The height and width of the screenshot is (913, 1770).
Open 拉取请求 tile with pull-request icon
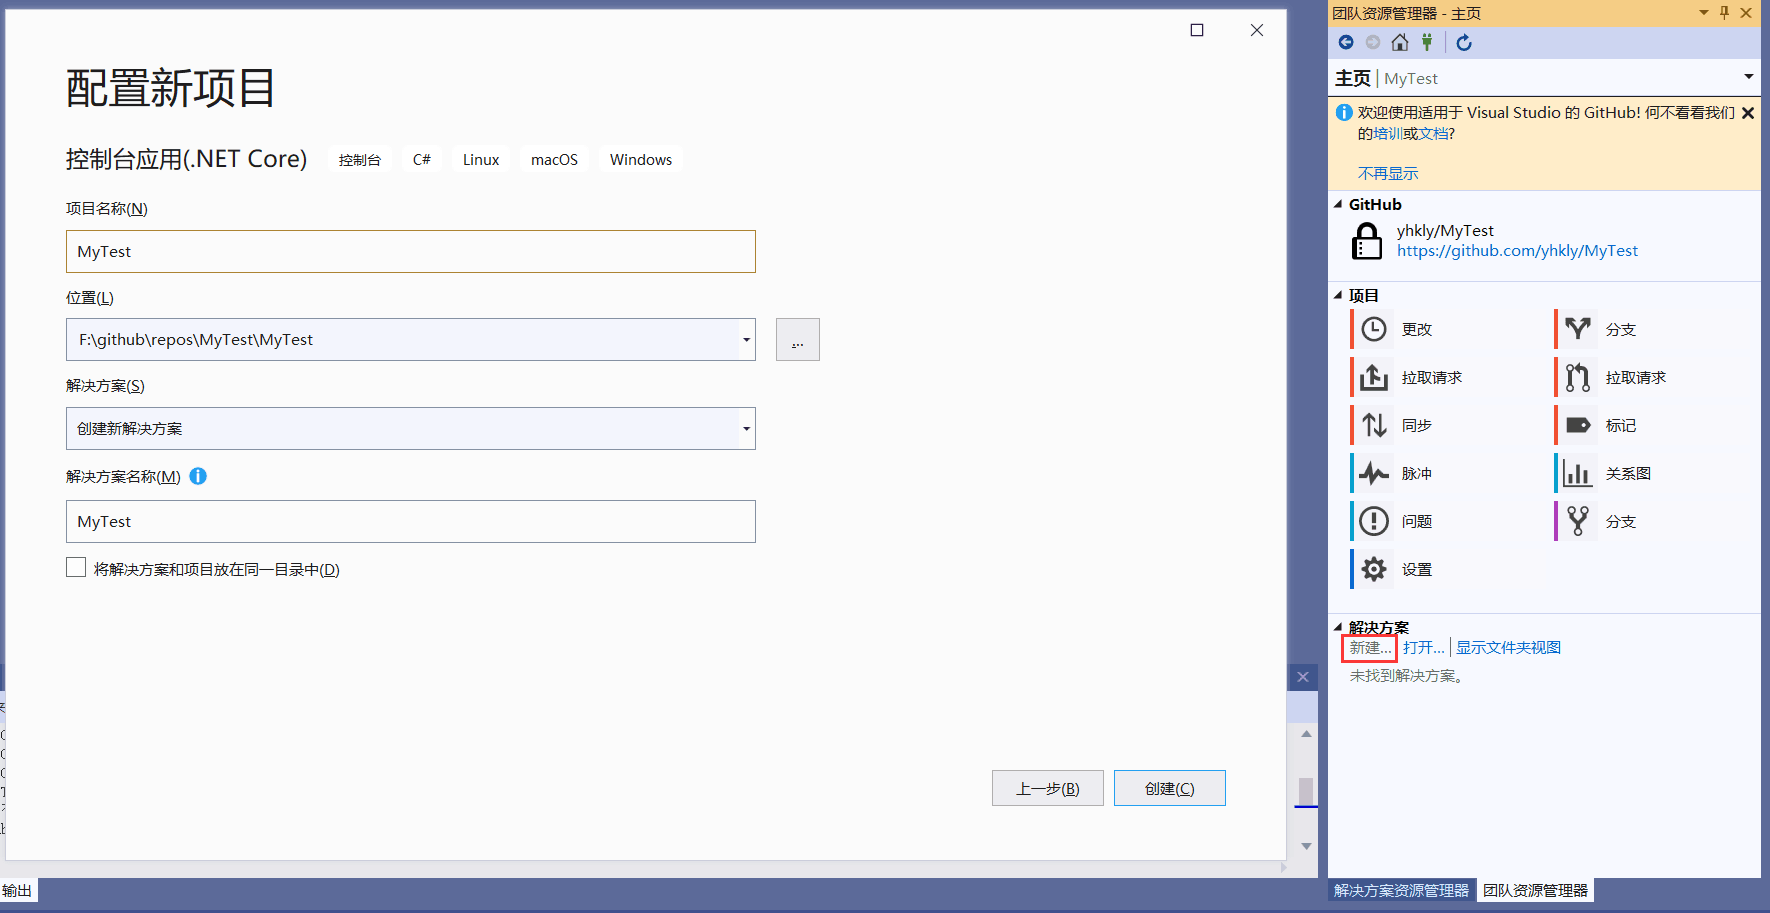tap(1611, 377)
